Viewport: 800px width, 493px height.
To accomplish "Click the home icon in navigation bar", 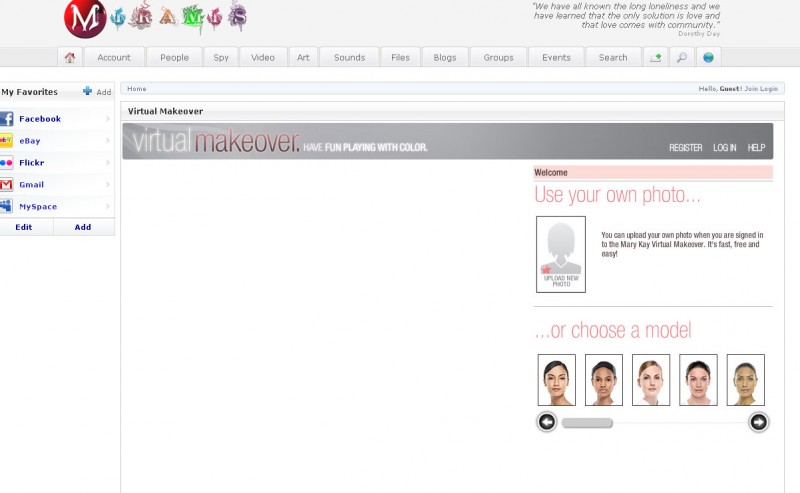I will tap(70, 58).
